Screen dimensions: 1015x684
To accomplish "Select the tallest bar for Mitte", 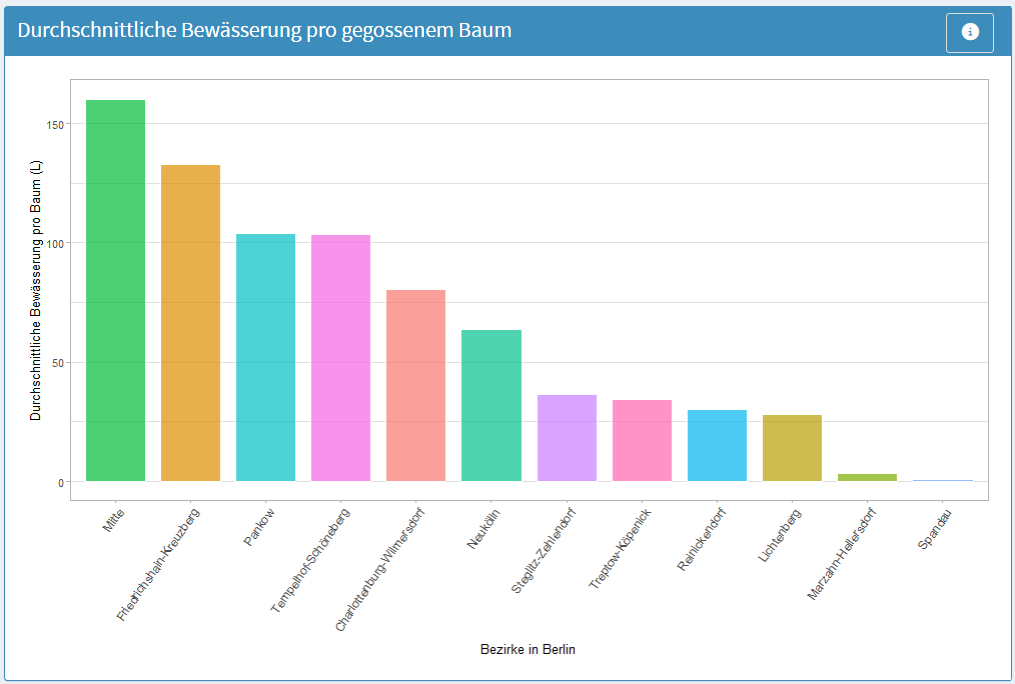I will pos(113,290).
